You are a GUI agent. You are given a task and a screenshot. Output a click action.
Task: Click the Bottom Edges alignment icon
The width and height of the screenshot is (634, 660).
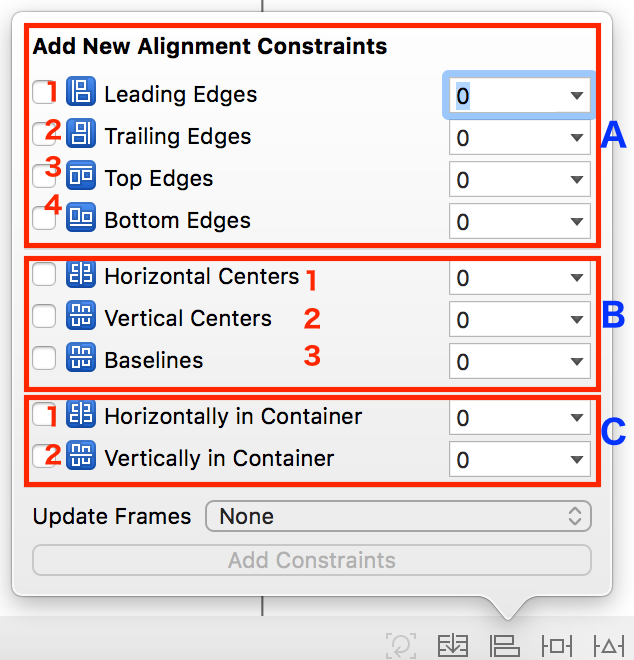80,219
